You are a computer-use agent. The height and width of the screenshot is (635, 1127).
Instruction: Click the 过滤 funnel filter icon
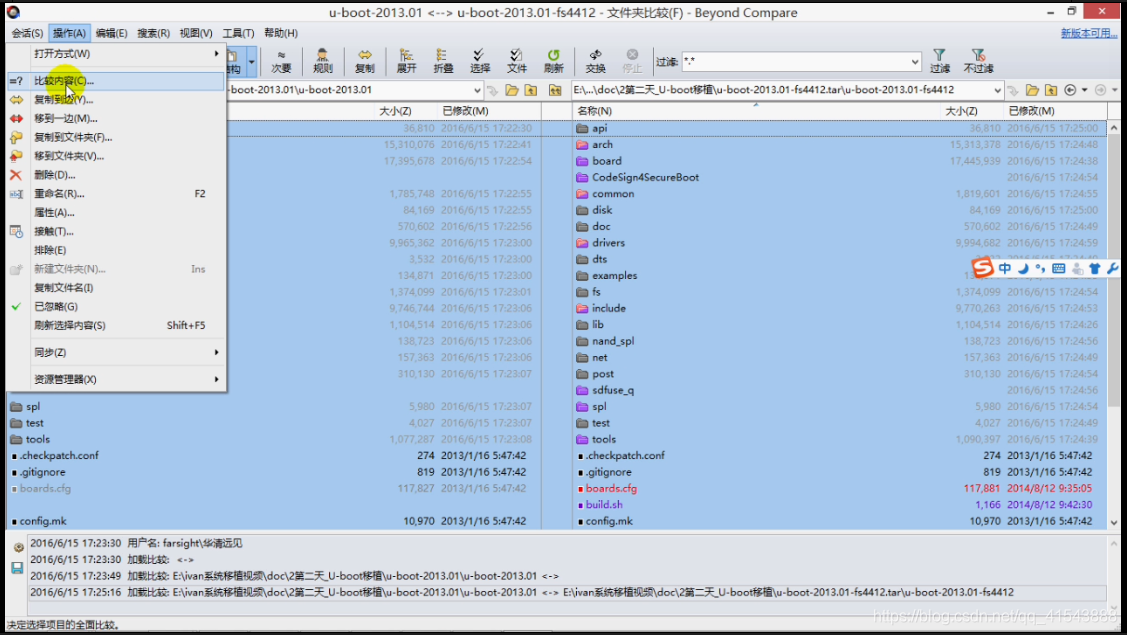[939, 61]
